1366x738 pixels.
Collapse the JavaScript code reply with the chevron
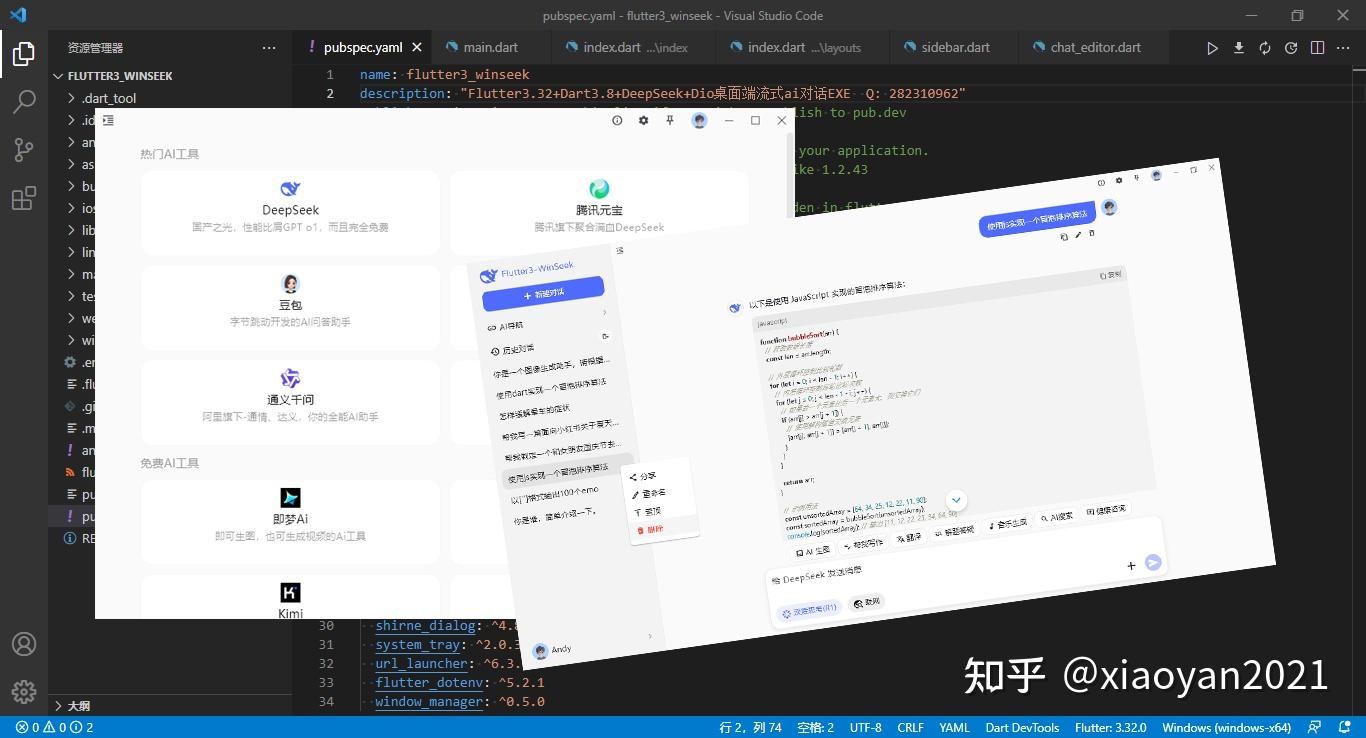coord(957,500)
